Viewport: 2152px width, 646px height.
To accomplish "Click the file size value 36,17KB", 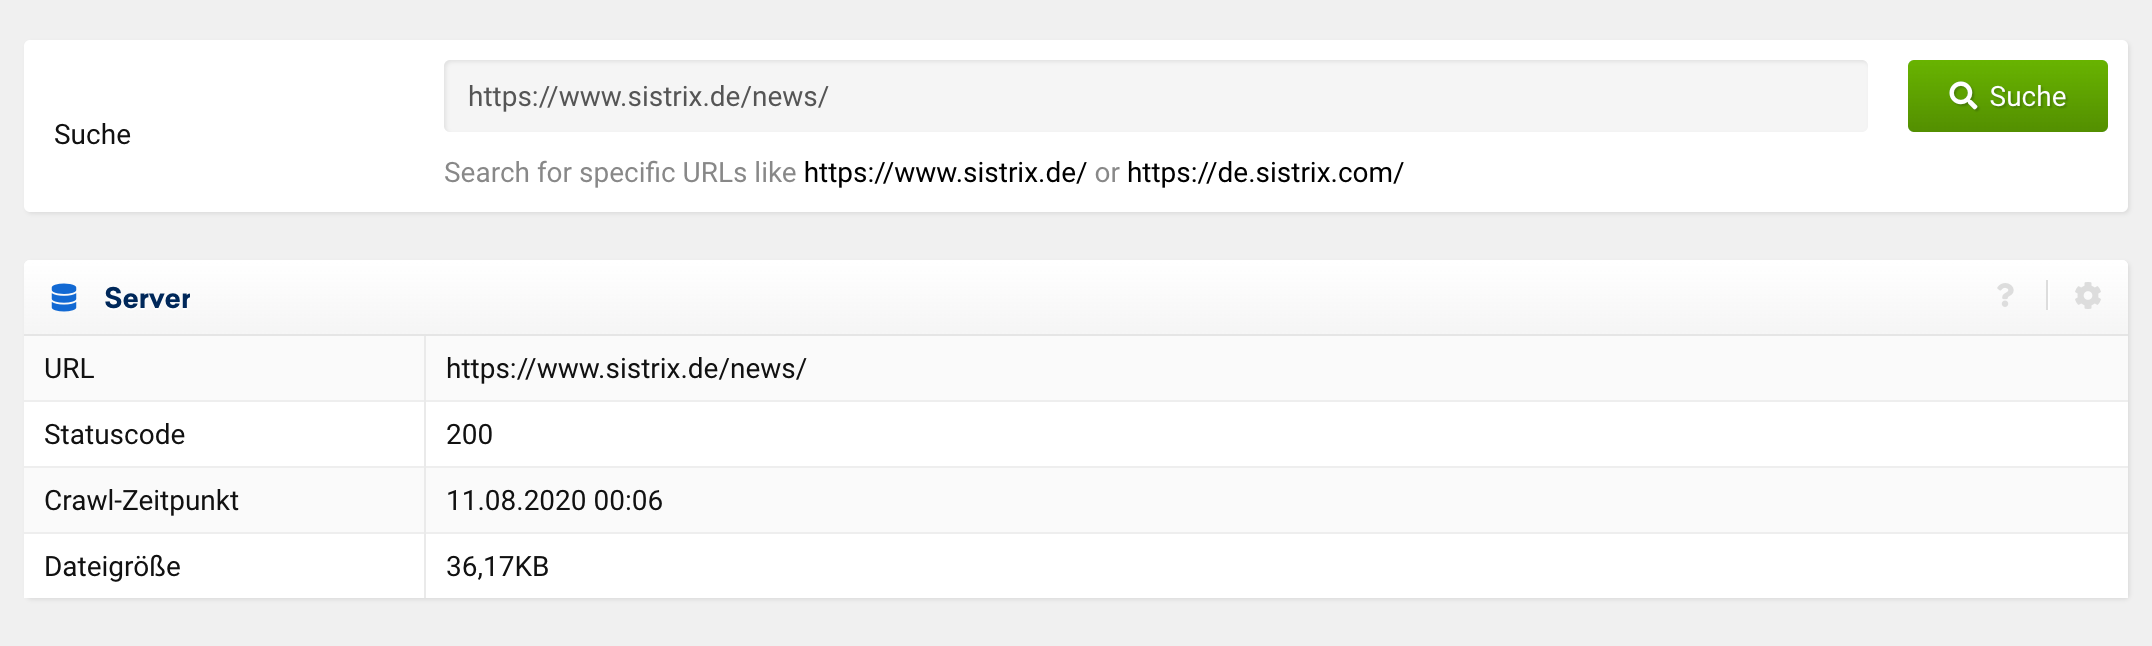I will point(497,567).
